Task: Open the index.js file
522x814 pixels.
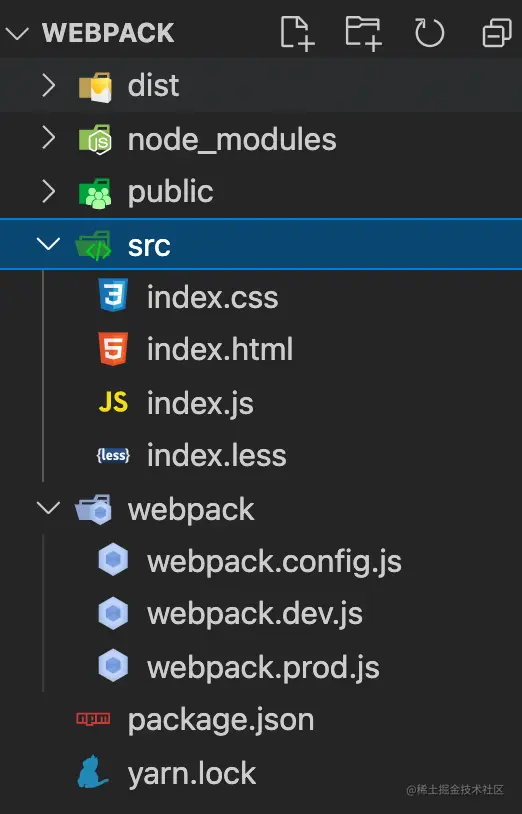Action: click(x=200, y=404)
